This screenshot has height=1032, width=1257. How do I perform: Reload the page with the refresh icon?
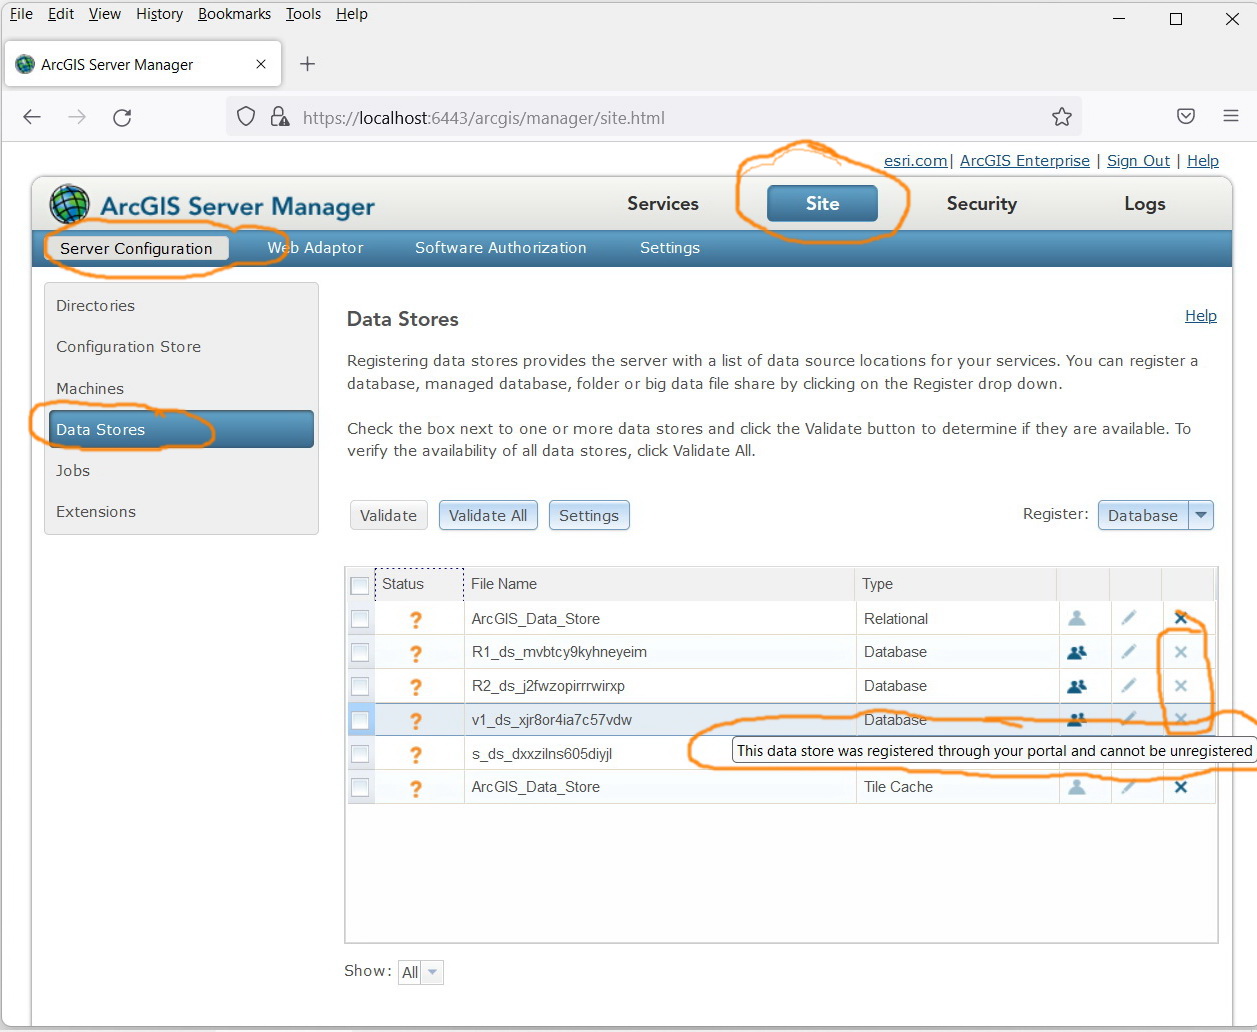tap(122, 117)
